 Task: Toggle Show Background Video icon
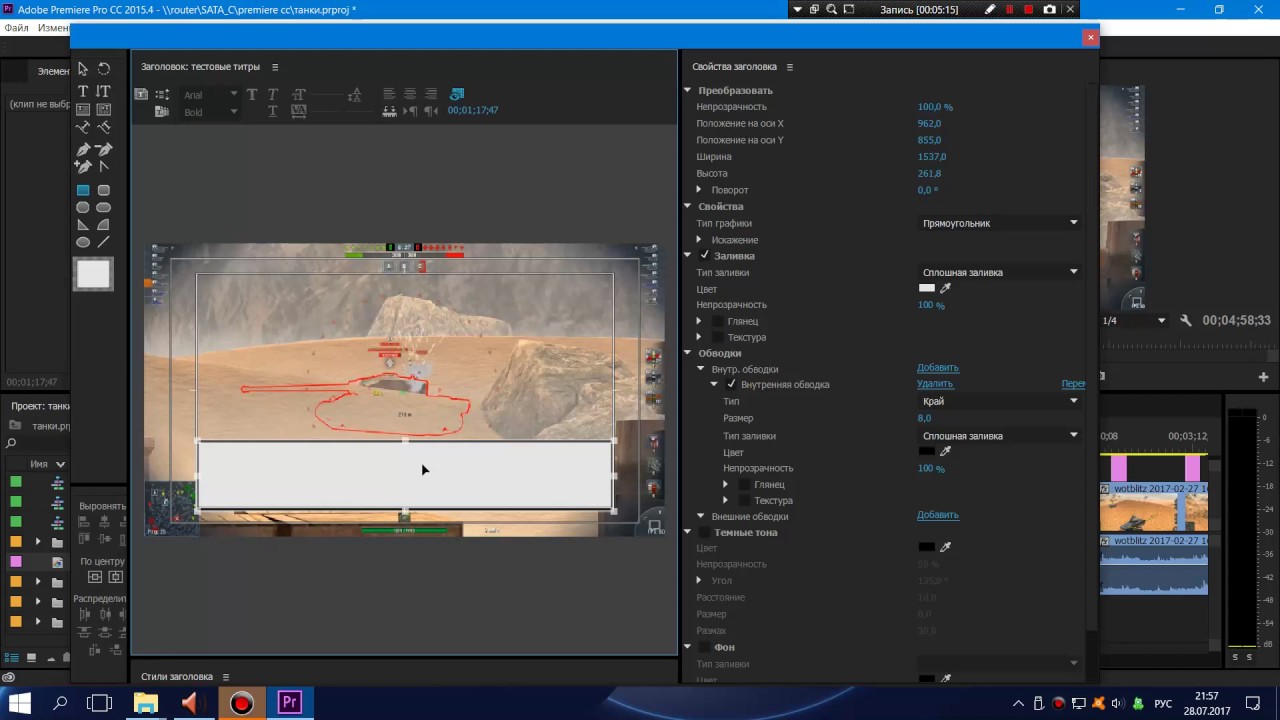(x=457, y=94)
